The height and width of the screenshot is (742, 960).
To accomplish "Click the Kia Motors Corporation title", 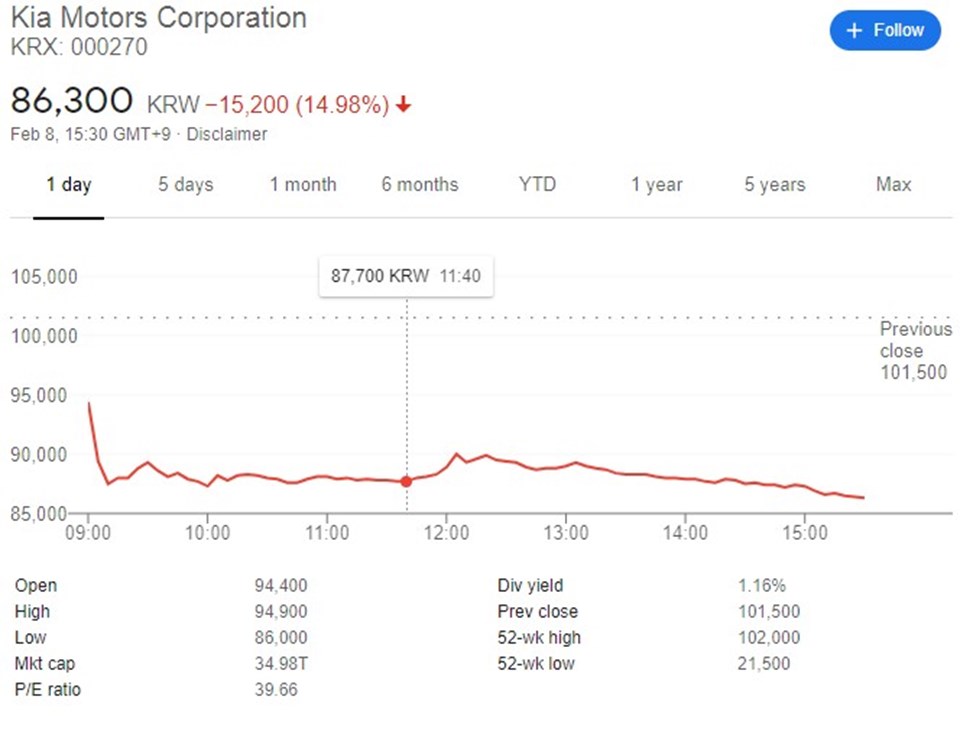I will 158,18.
